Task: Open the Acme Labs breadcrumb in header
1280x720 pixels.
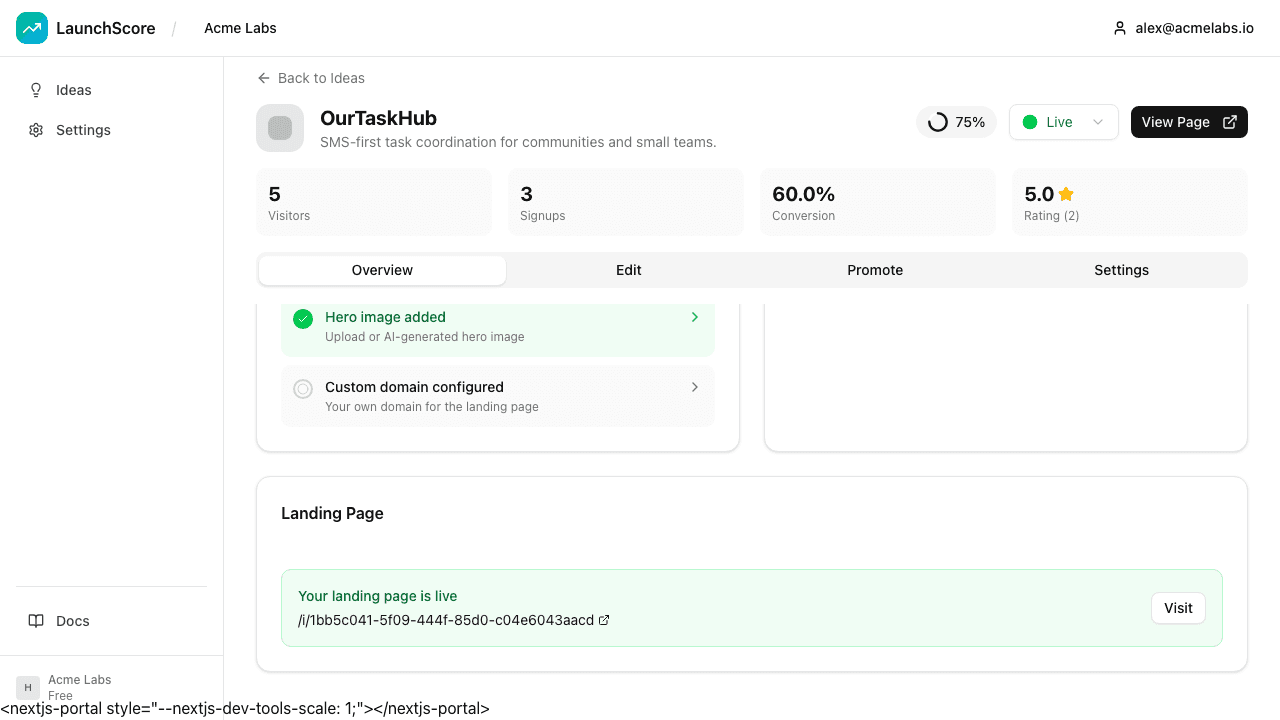Action: coord(240,28)
